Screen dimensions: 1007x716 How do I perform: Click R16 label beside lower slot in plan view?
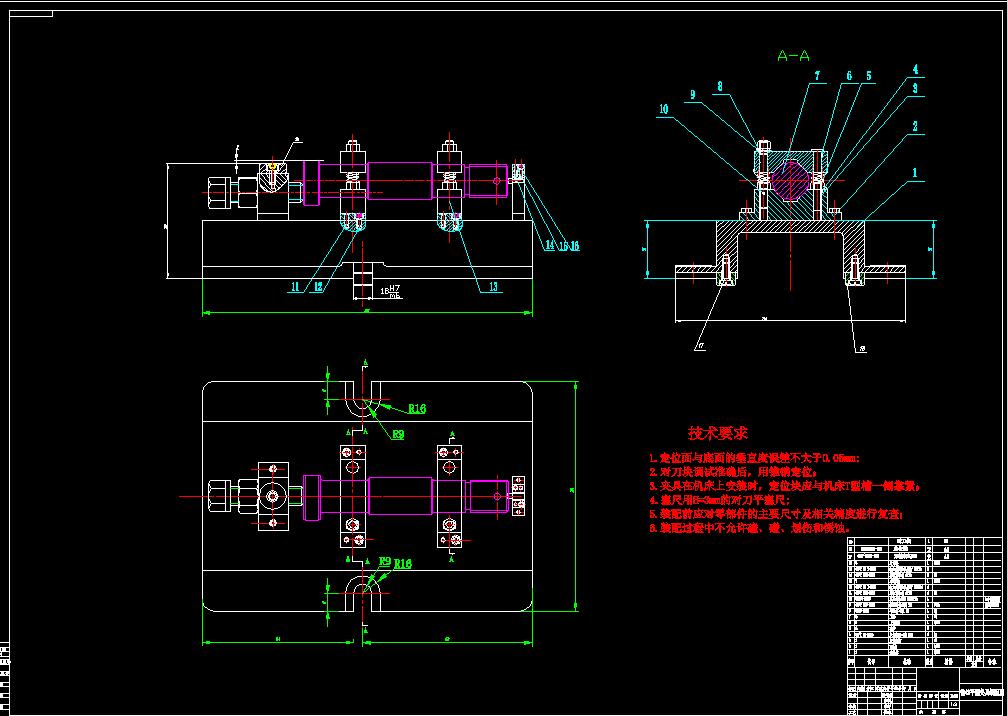(403, 564)
